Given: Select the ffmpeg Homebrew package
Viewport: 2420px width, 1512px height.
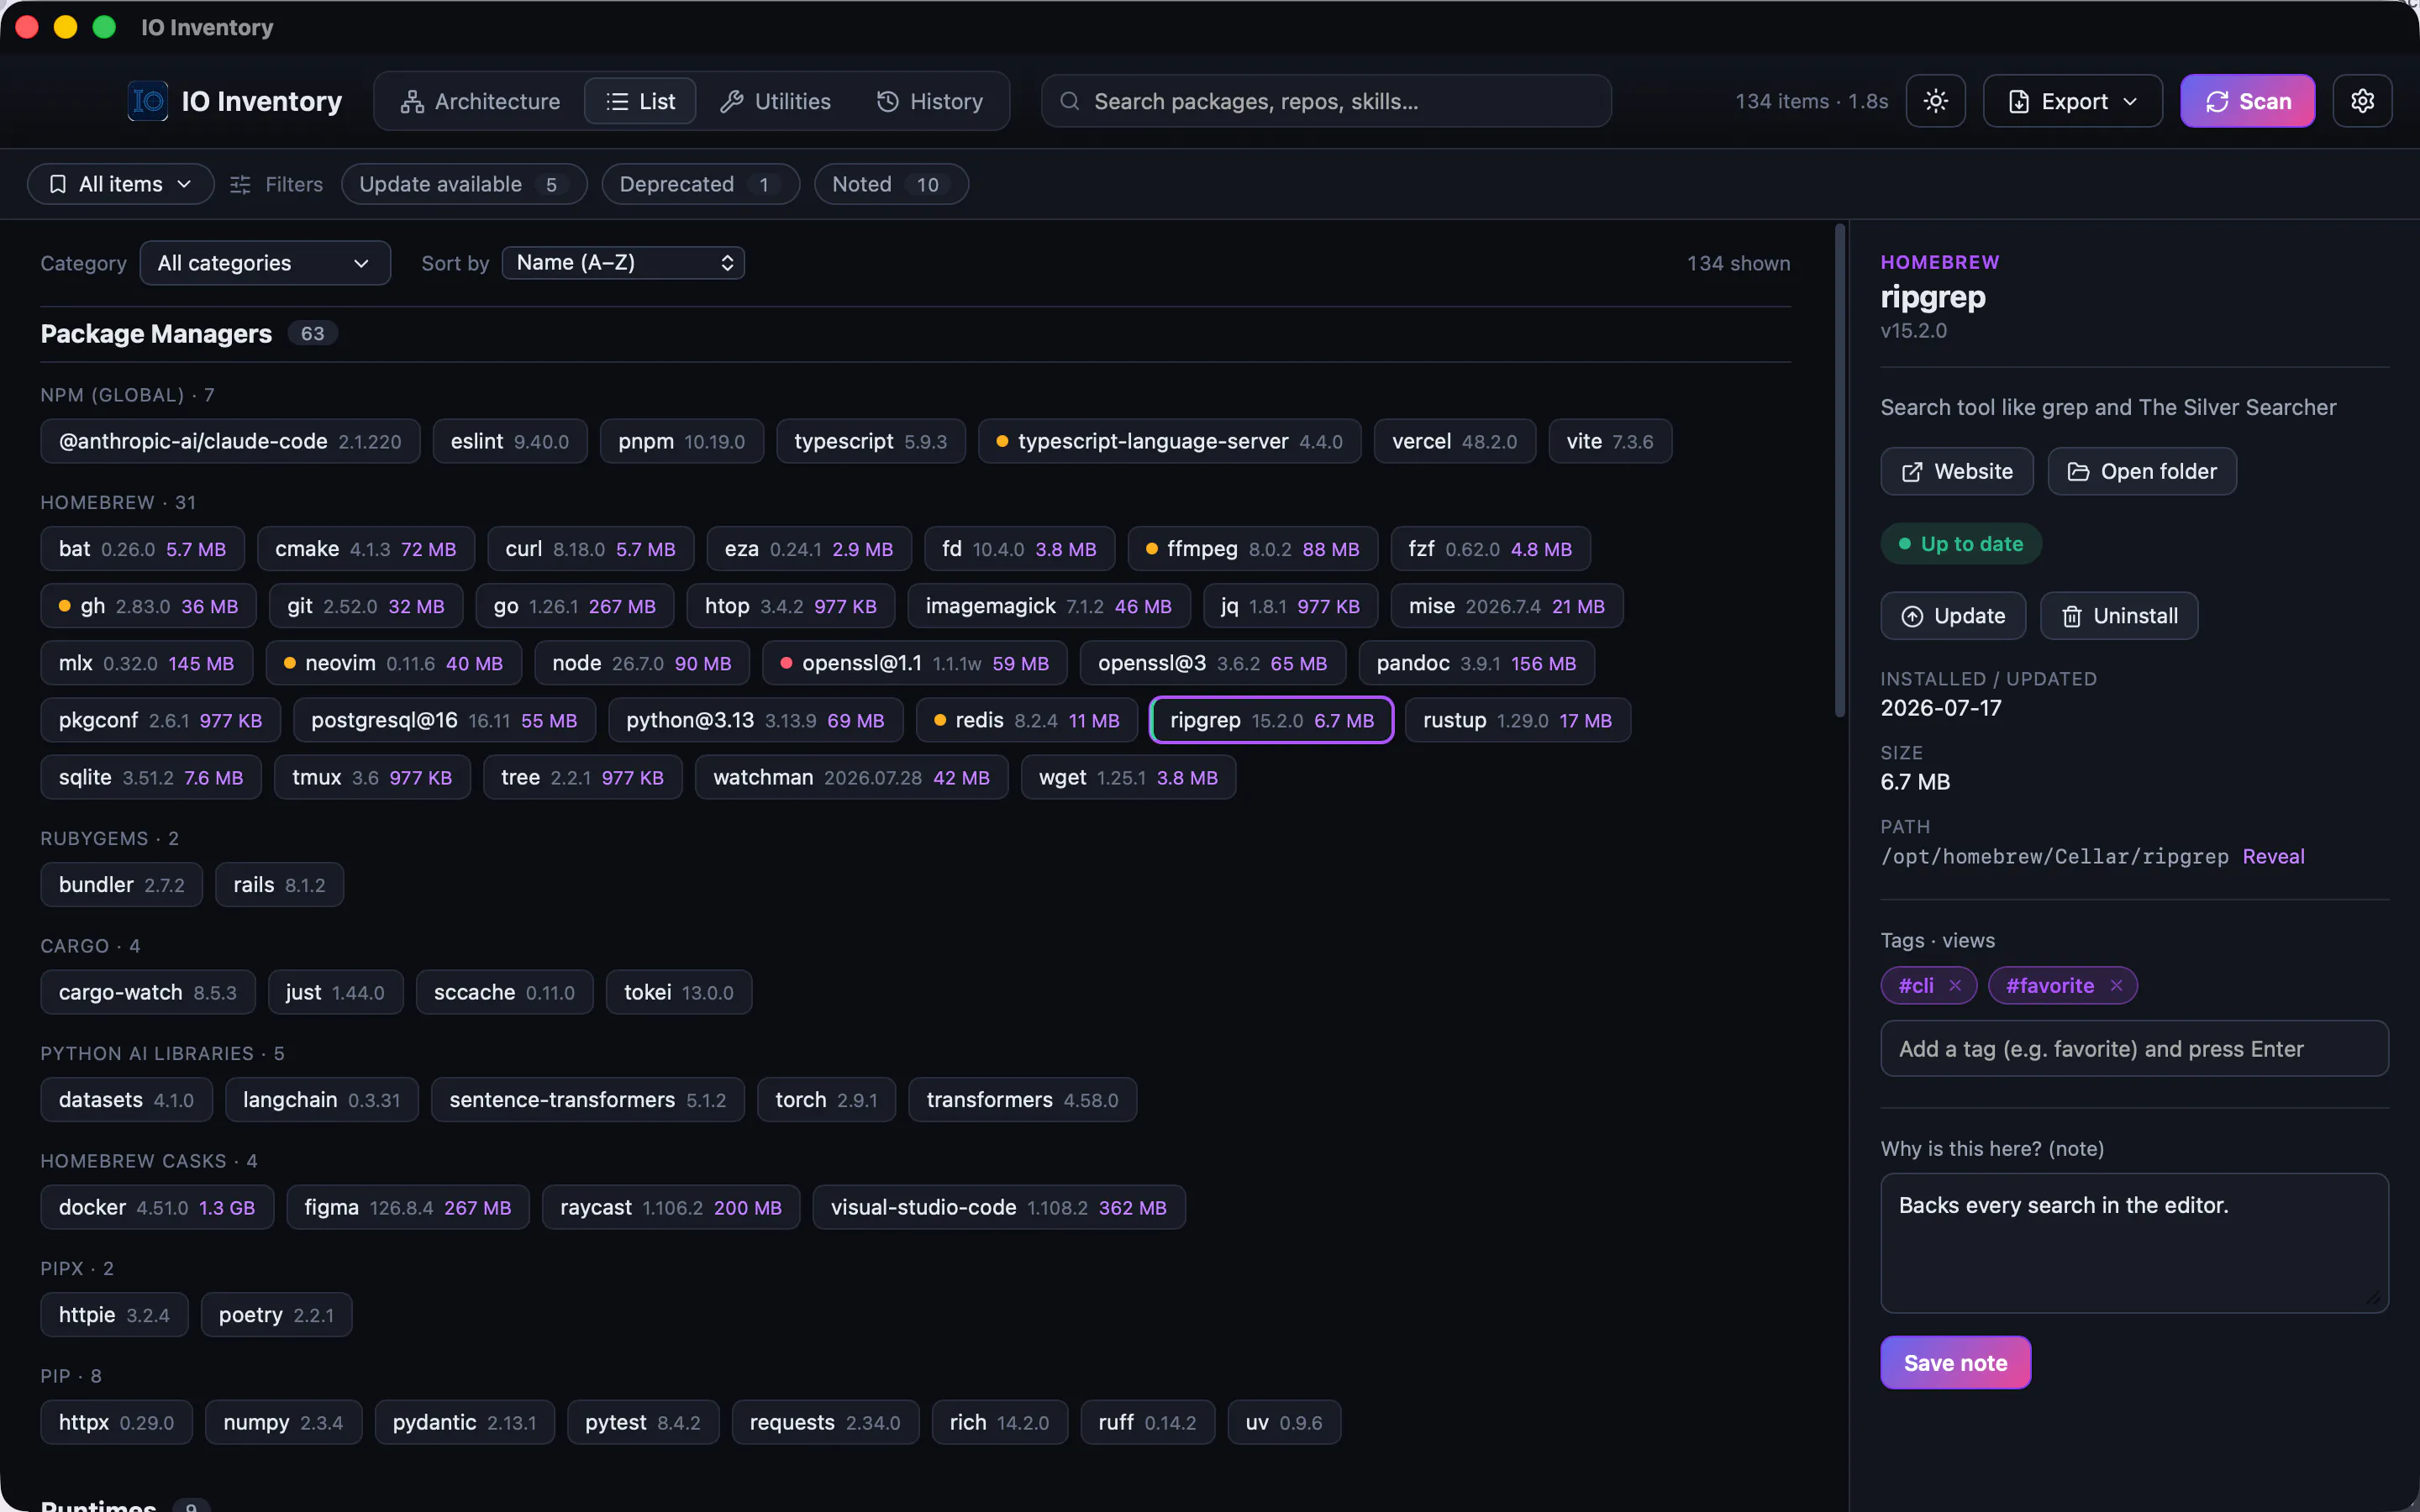Looking at the screenshot, I should 1252,549.
